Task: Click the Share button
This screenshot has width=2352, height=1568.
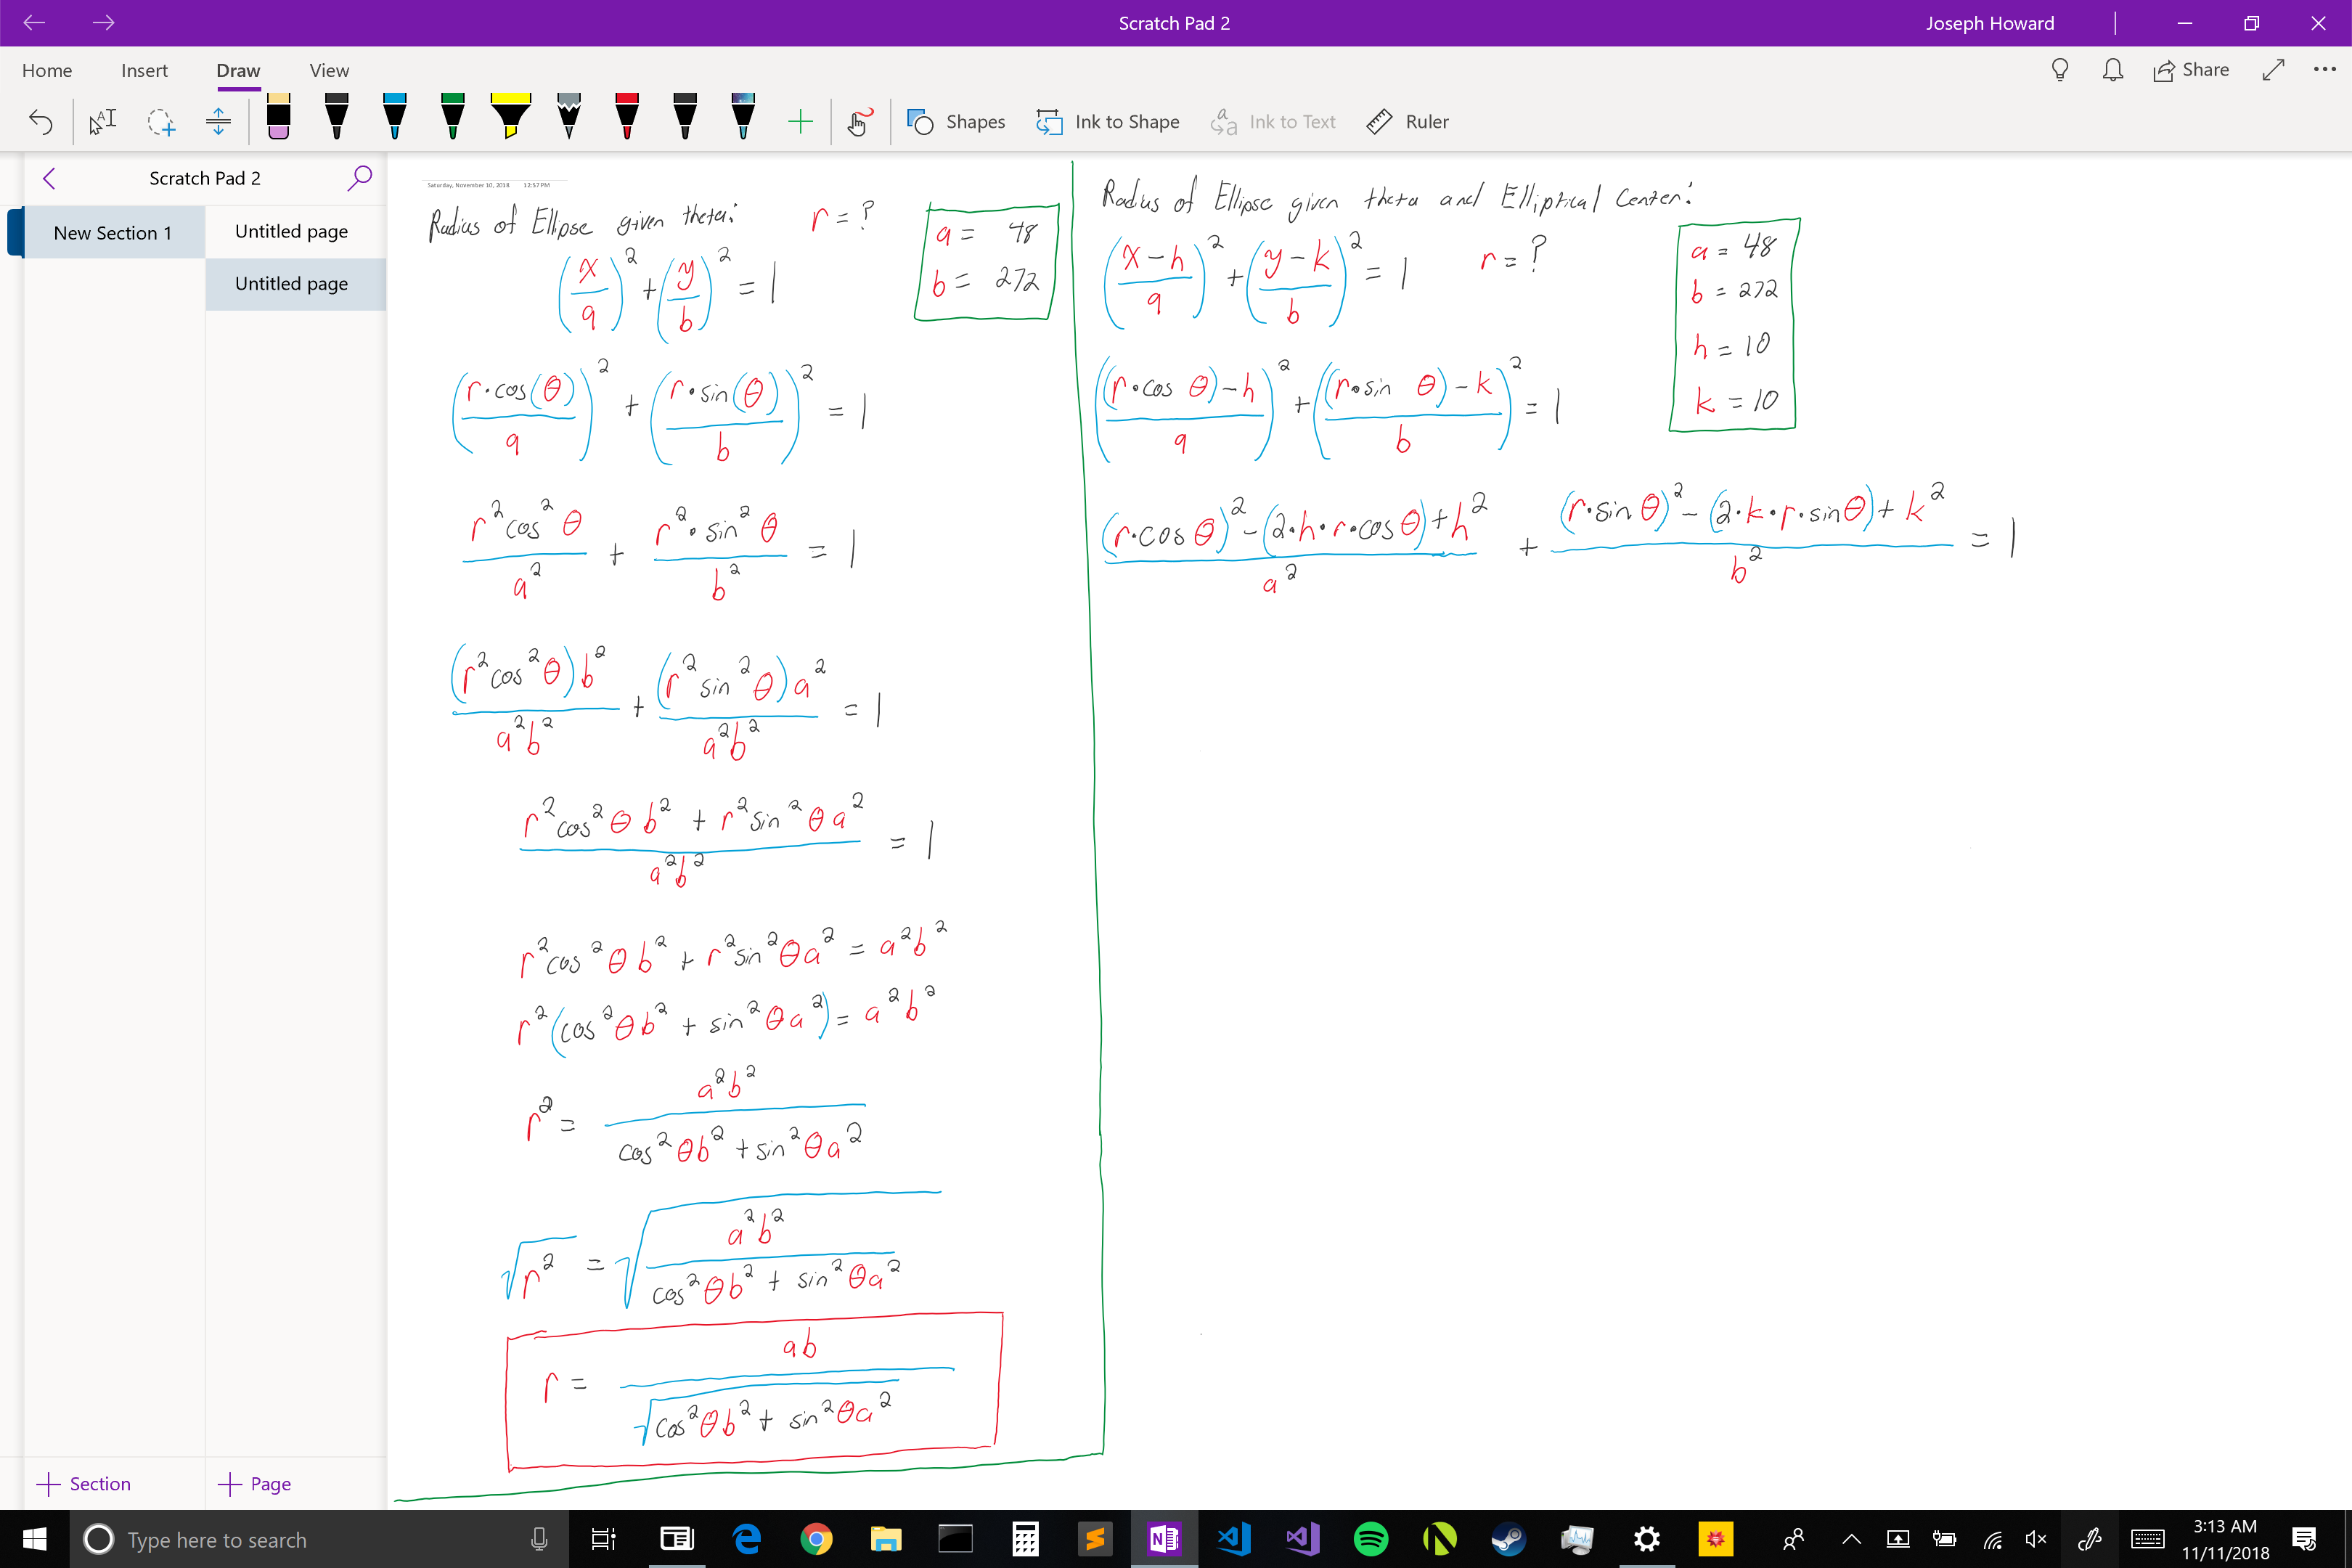Action: (2191, 70)
